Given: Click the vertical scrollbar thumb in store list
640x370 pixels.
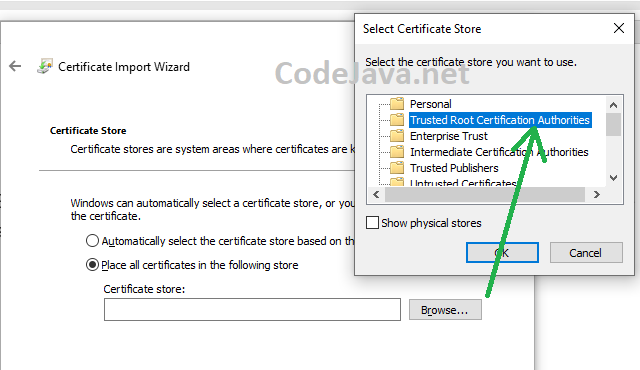Looking at the screenshot, I should pos(613,124).
